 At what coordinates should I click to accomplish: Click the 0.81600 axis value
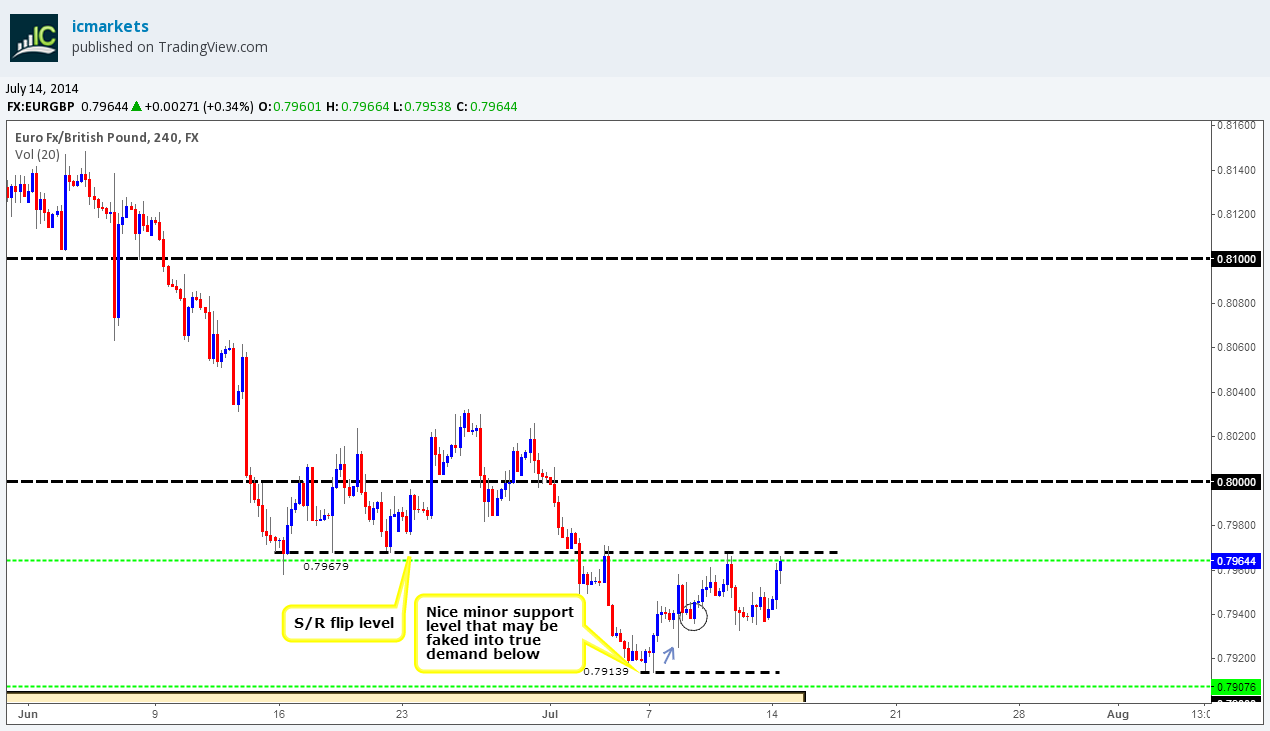[x=1237, y=125]
